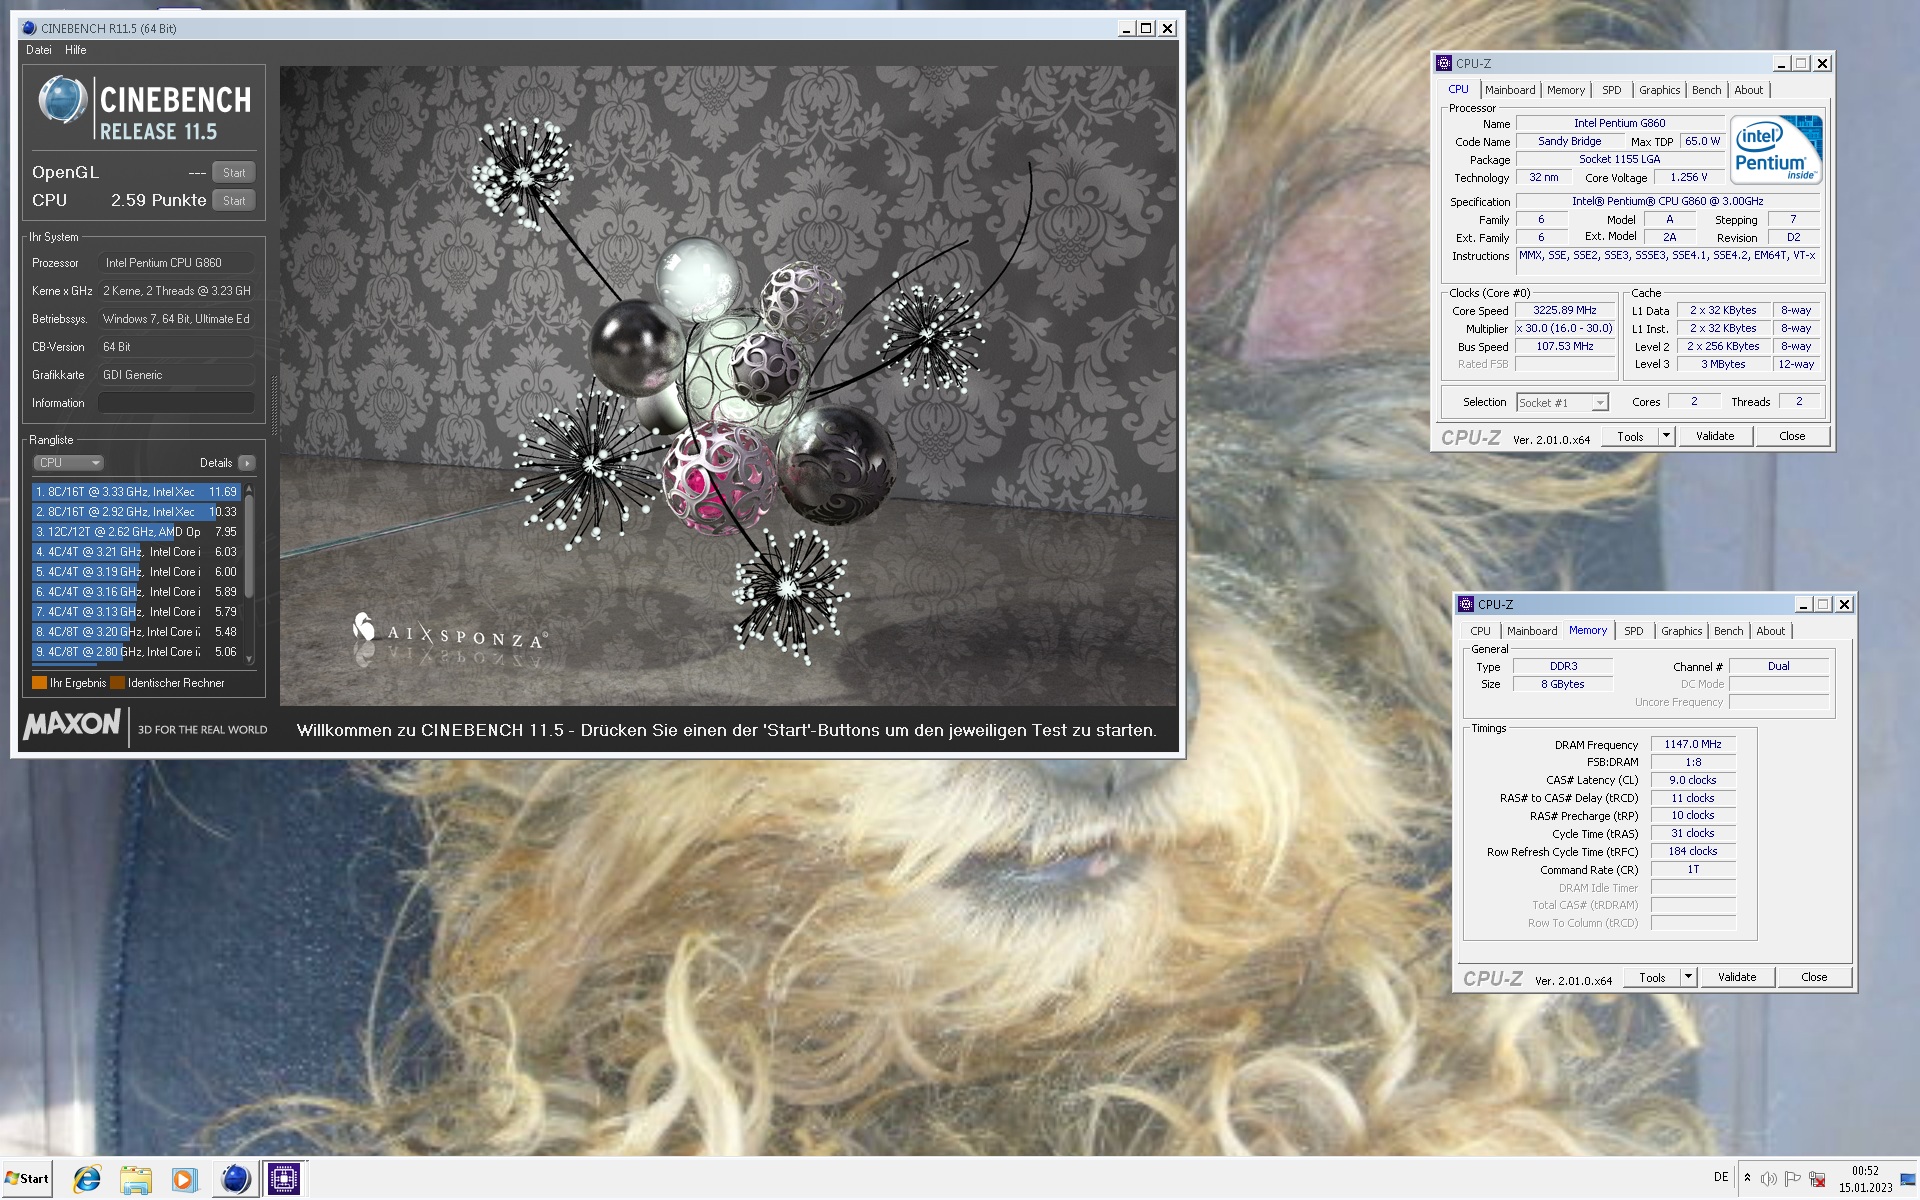Viewport: 1920px width, 1200px height.
Task: Click the network tray icon
Action: click(1817, 1179)
